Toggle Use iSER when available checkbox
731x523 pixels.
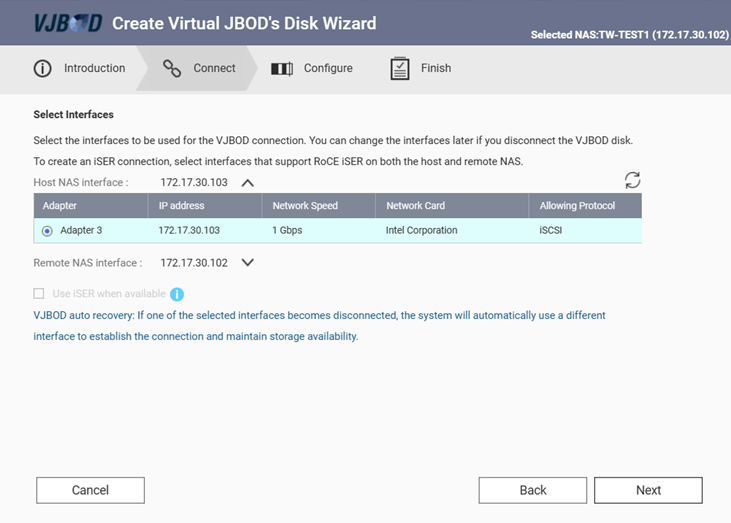[40, 294]
